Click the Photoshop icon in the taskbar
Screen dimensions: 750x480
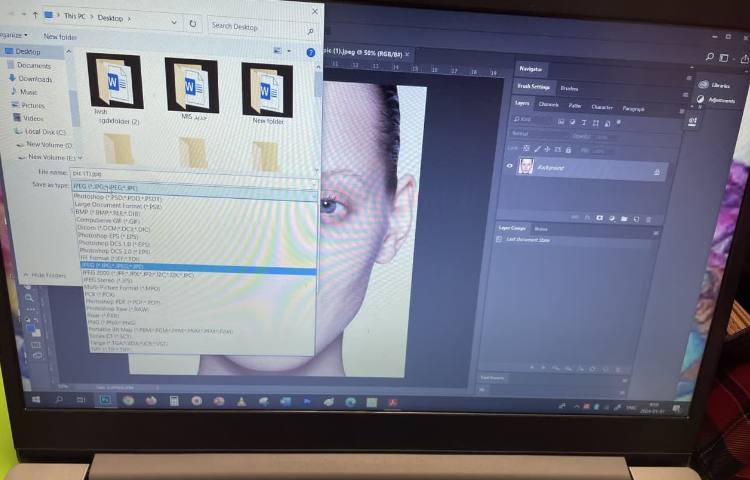(x=105, y=399)
